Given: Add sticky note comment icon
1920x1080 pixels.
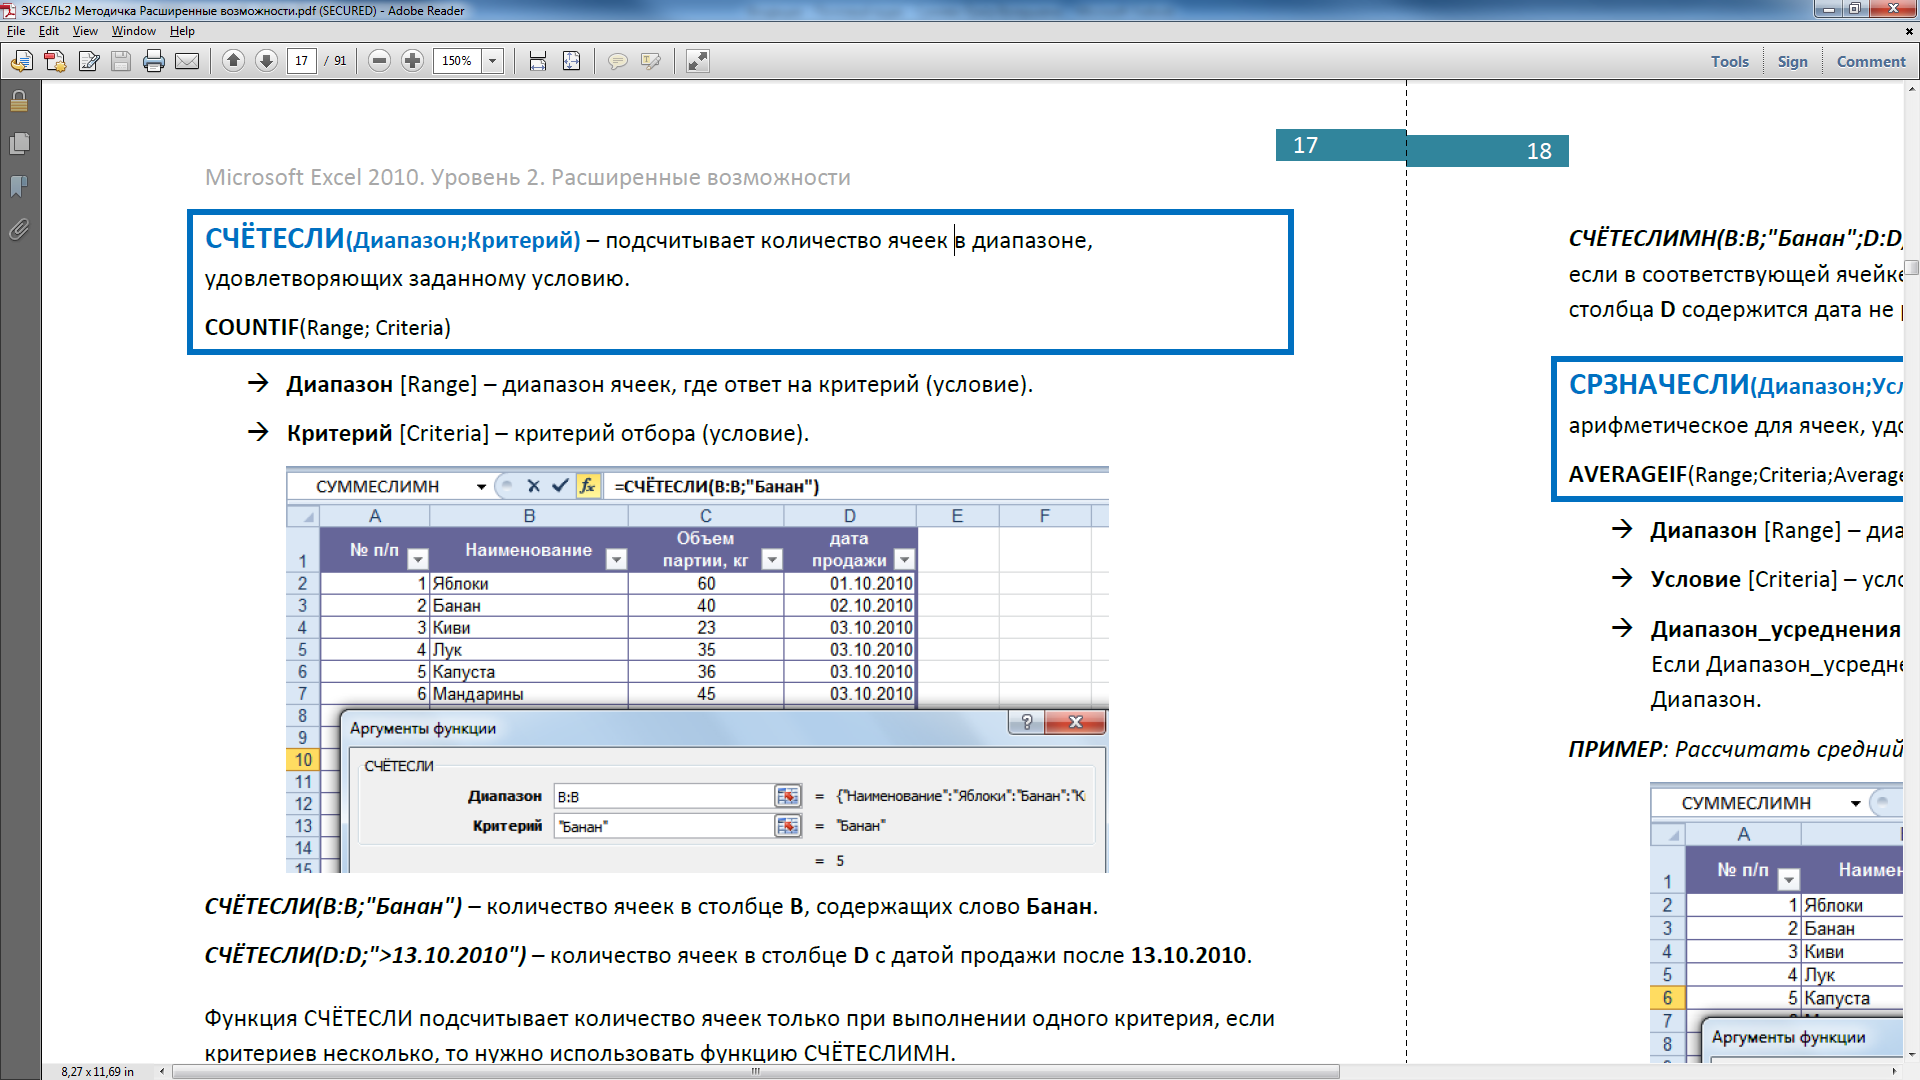Looking at the screenshot, I should (x=618, y=62).
